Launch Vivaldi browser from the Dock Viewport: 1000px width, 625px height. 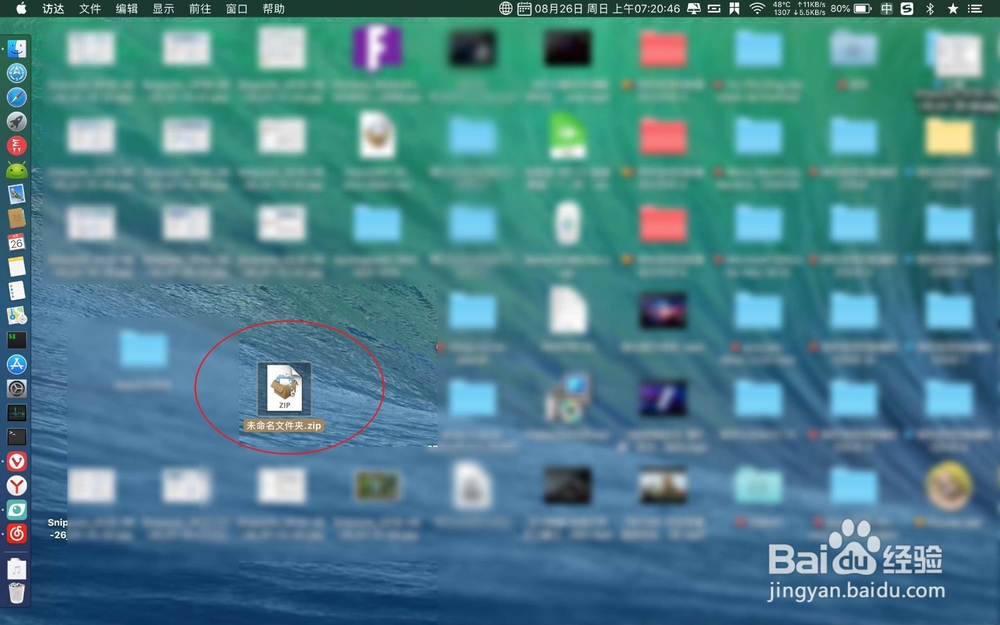[x=16, y=461]
